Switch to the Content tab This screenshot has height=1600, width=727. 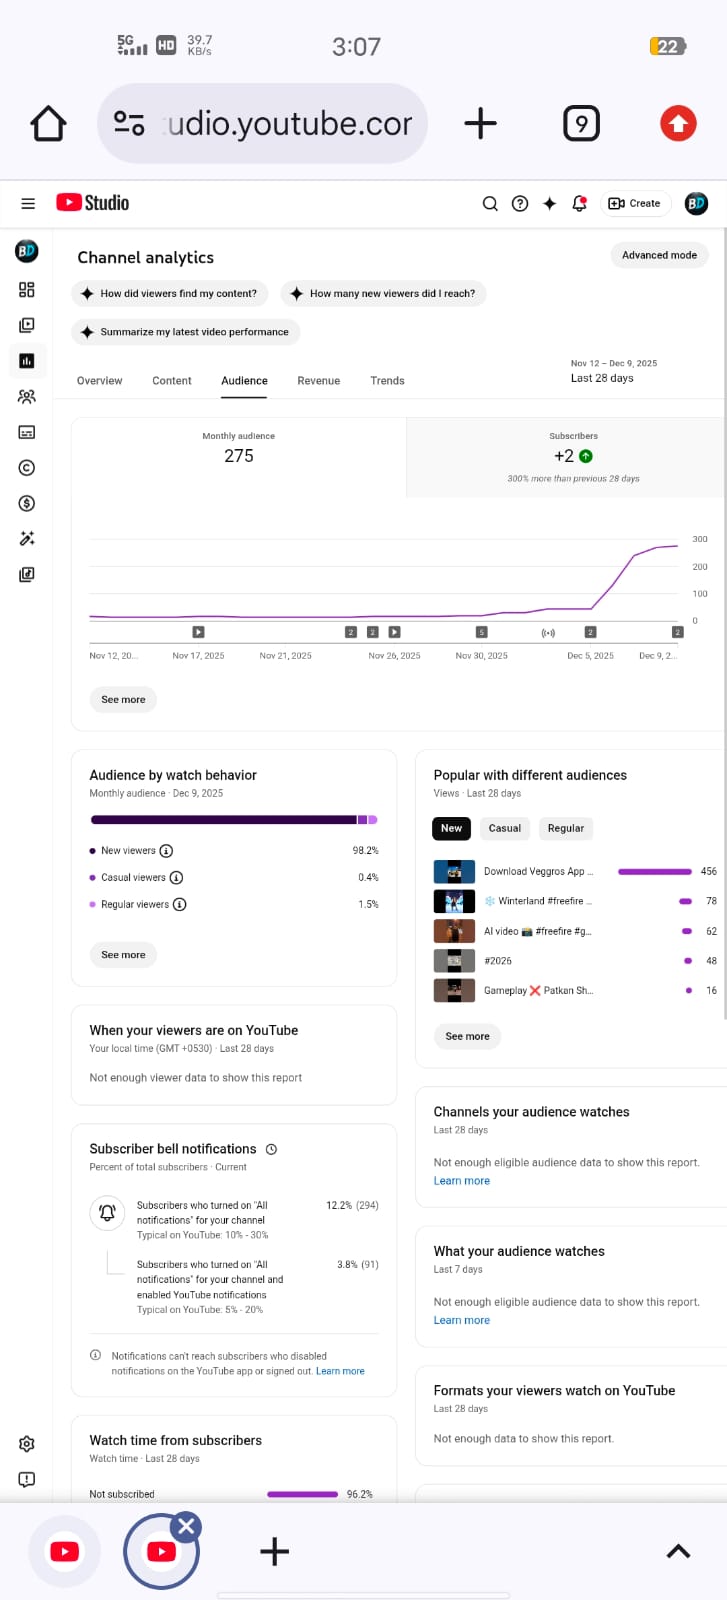pyautogui.click(x=172, y=381)
